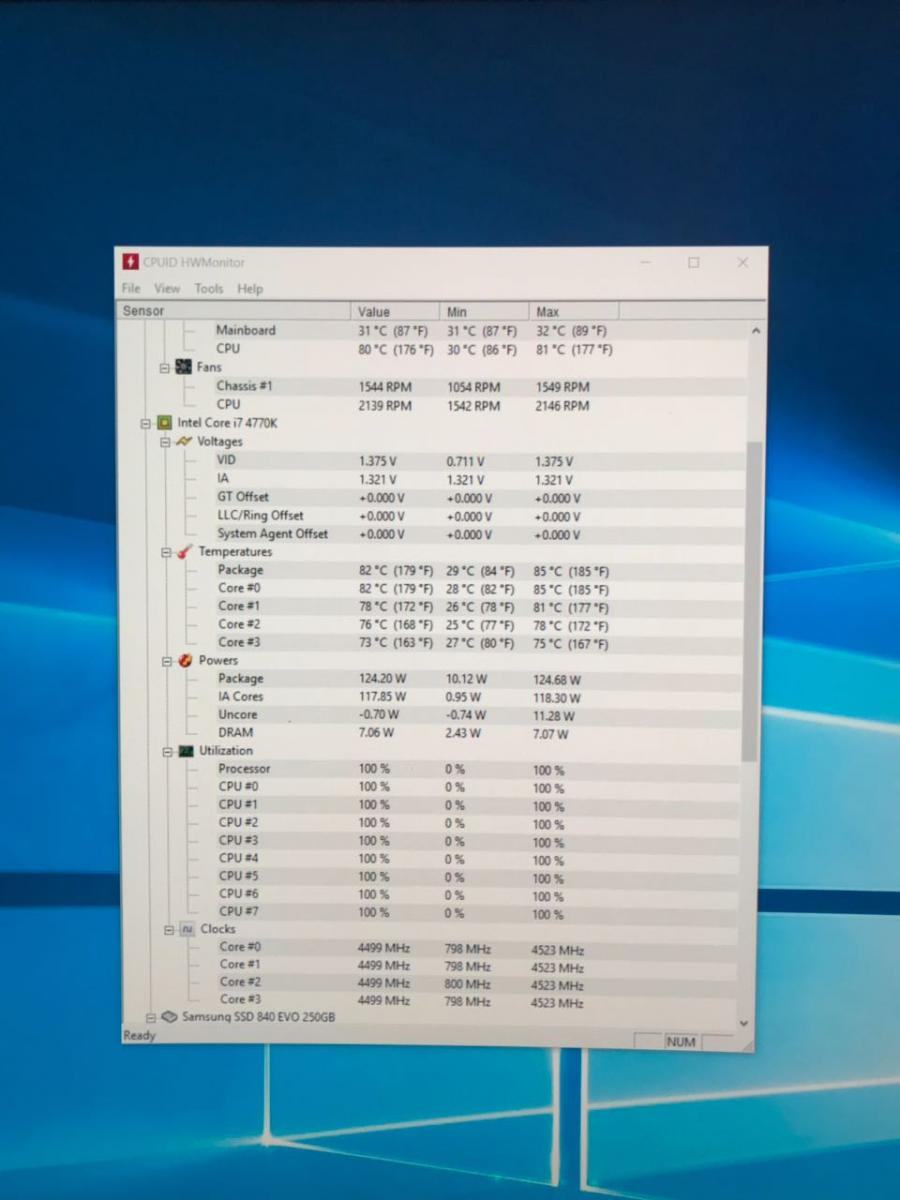The height and width of the screenshot is (1200, 900).
Task: Click the Powers flame icon
Action: pos(185,661)
